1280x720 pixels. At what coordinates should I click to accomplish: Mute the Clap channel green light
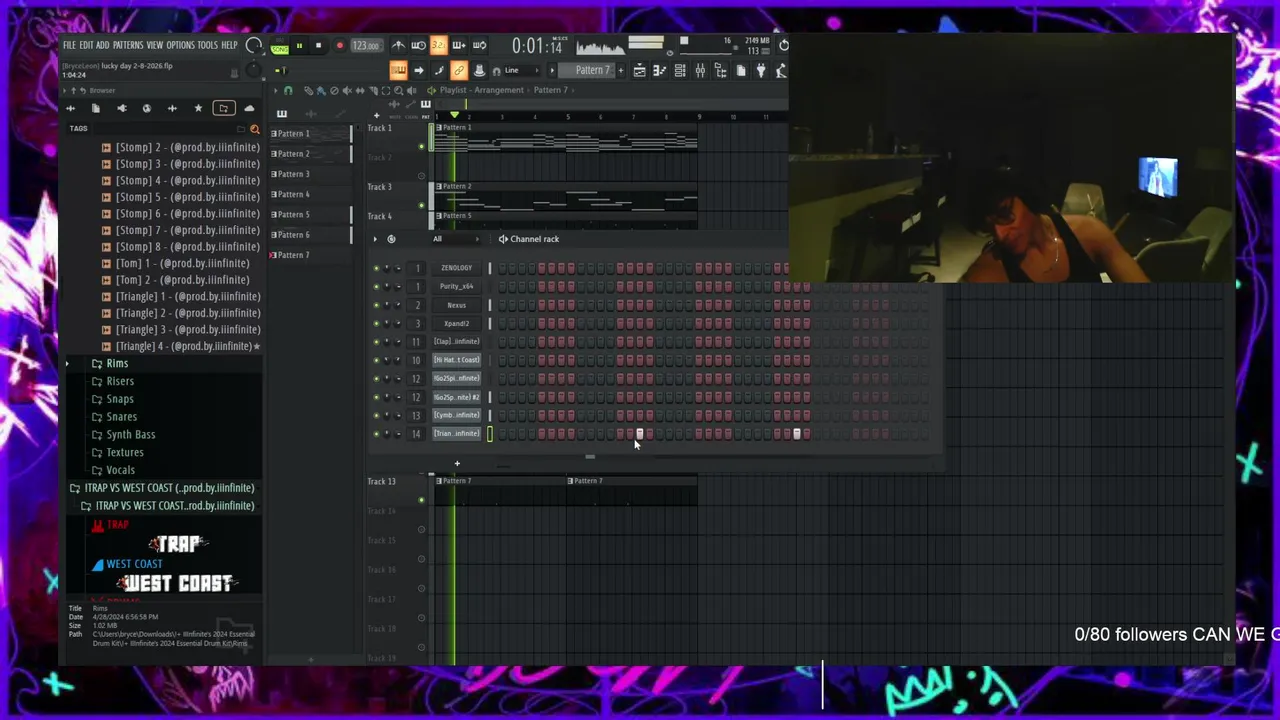[376, 342]
